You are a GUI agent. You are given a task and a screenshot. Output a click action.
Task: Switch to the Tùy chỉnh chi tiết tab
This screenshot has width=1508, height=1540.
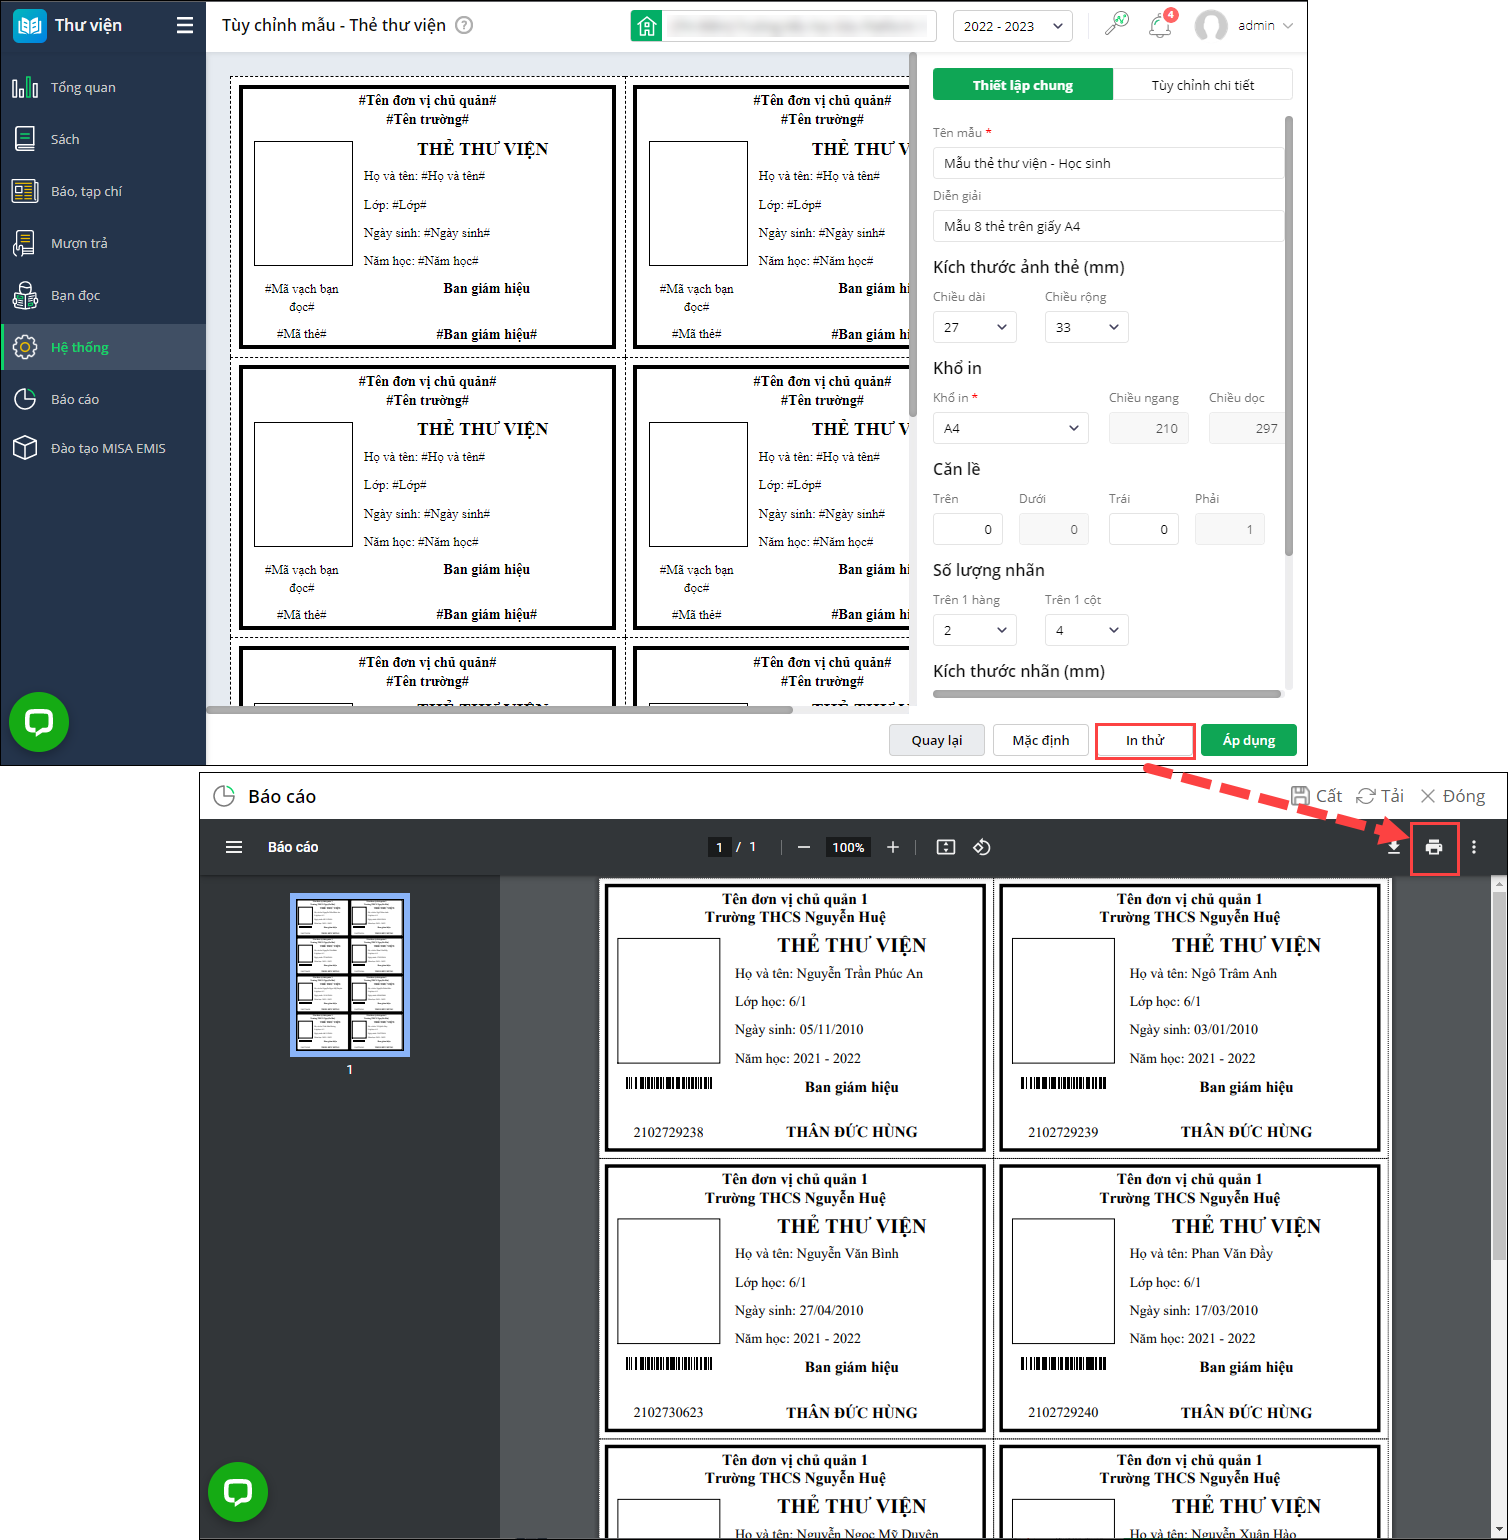(1203, 85)
